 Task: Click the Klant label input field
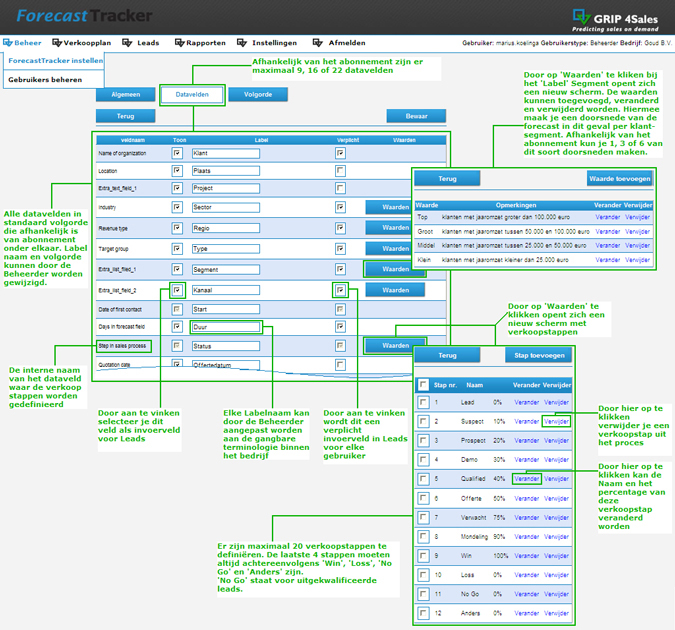226,153
